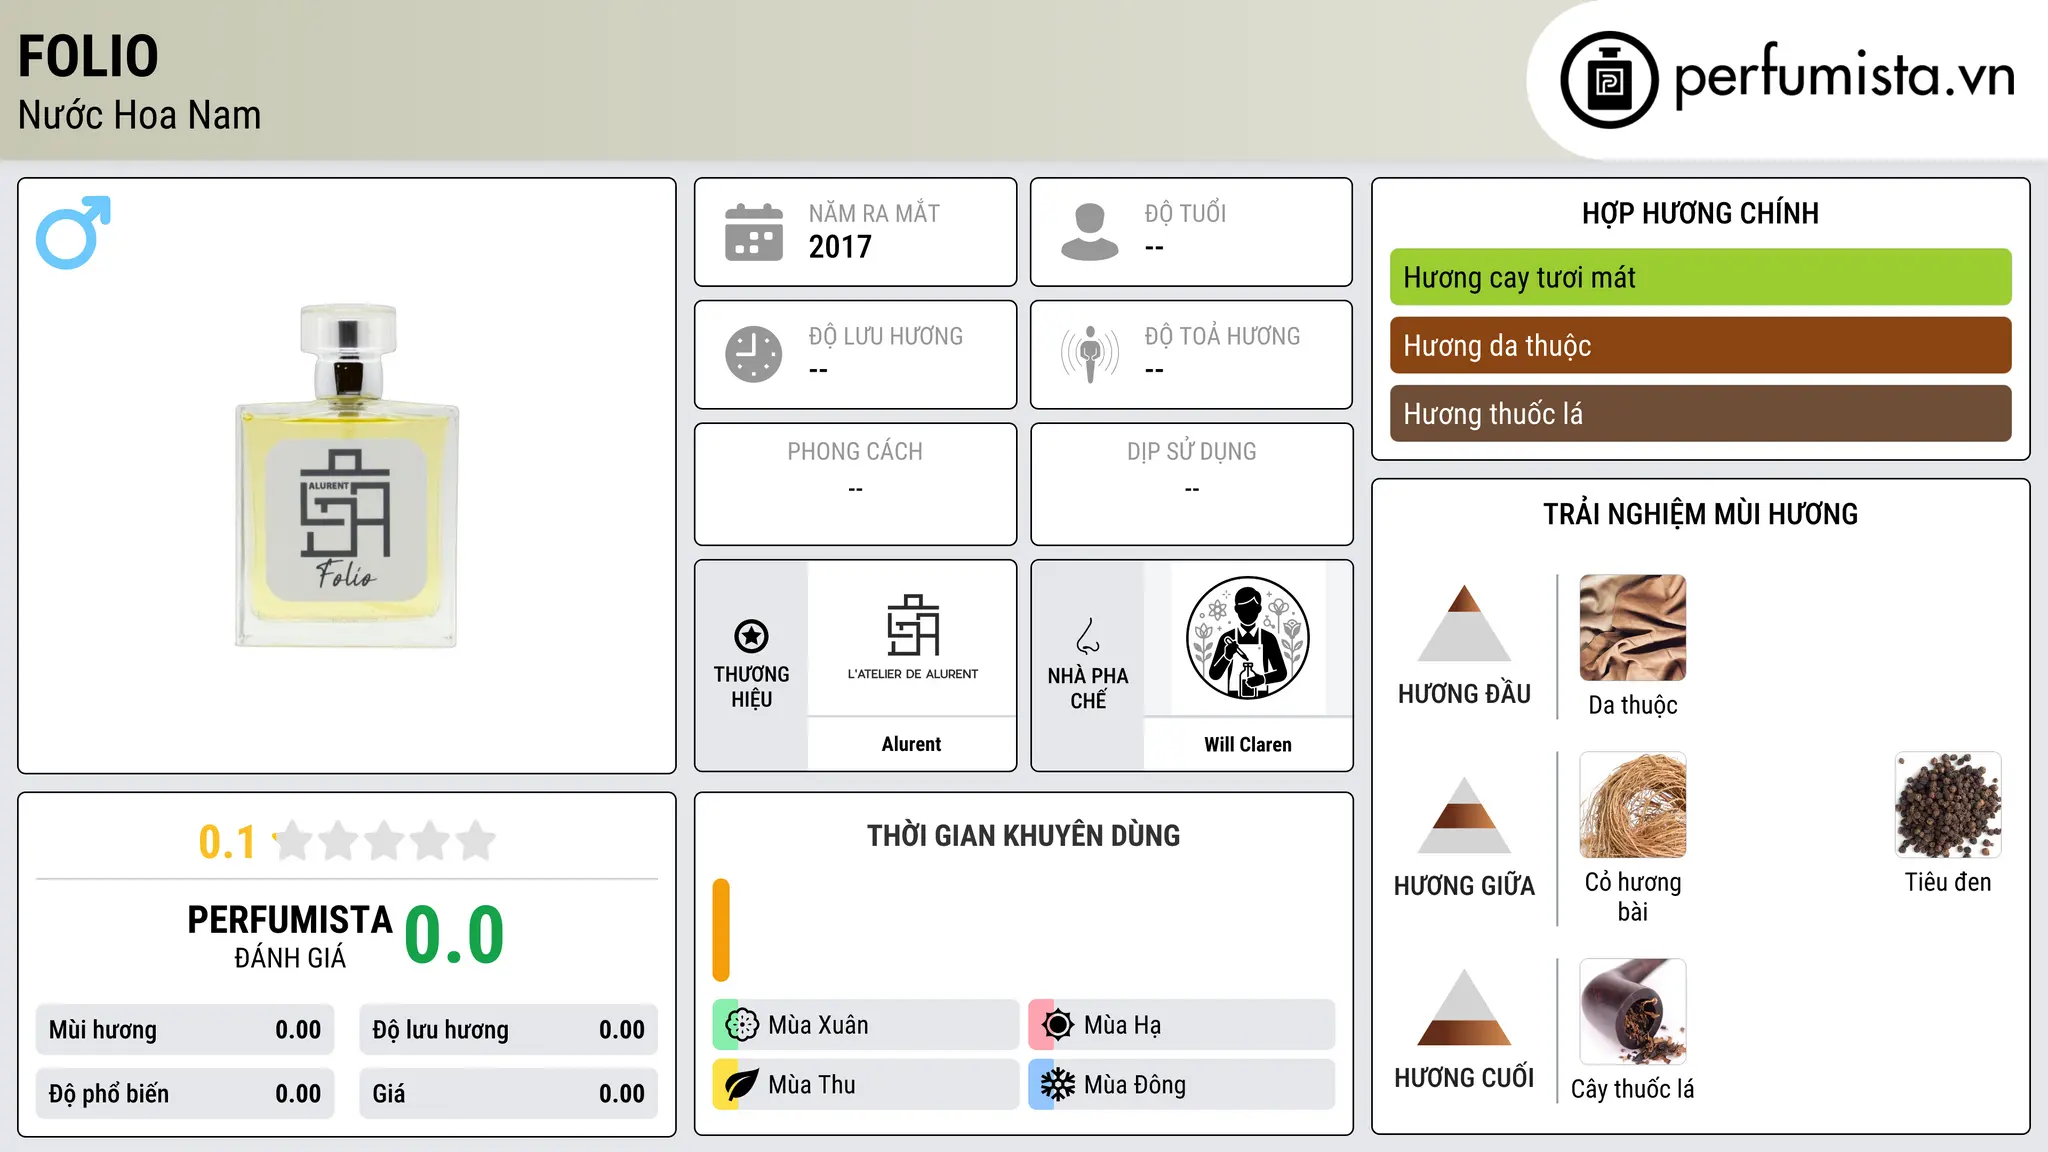Click the HỢP HƯƠNG CHÍNH heading
This screenshot has width=2048, height=1152.
pos(1700,213)
